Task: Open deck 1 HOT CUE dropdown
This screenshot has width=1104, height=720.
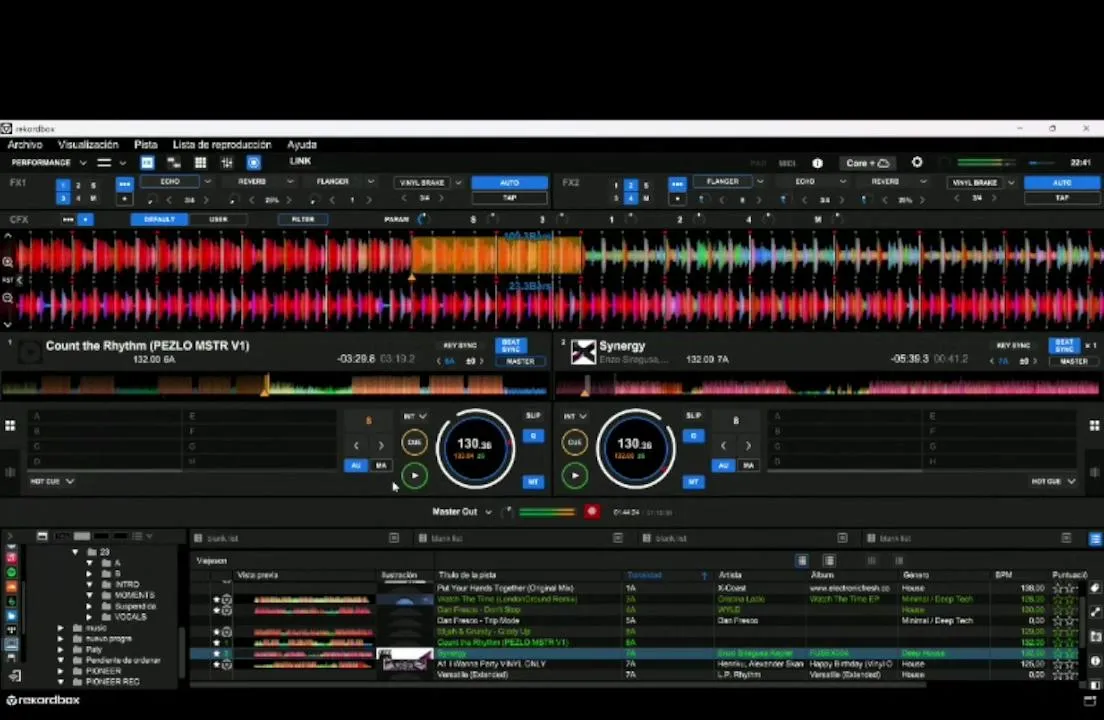Action: (53, 481)
